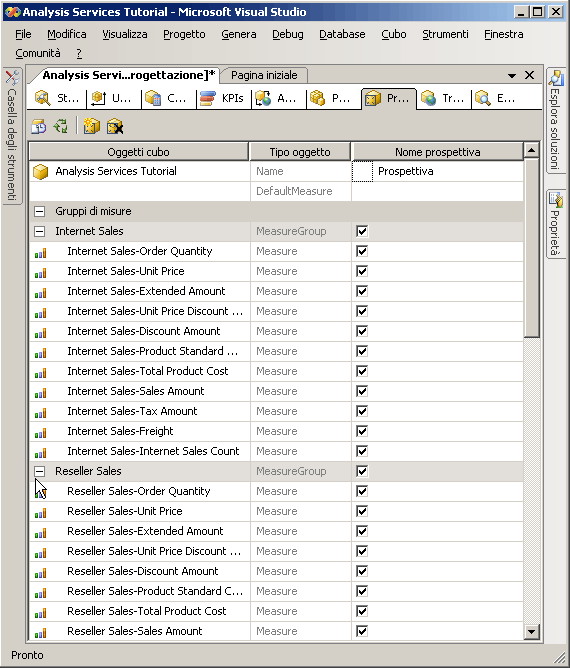This screenshot has width=570, height=668.
Task: Open the active files dropdown arrow
Action: (512, 76)
